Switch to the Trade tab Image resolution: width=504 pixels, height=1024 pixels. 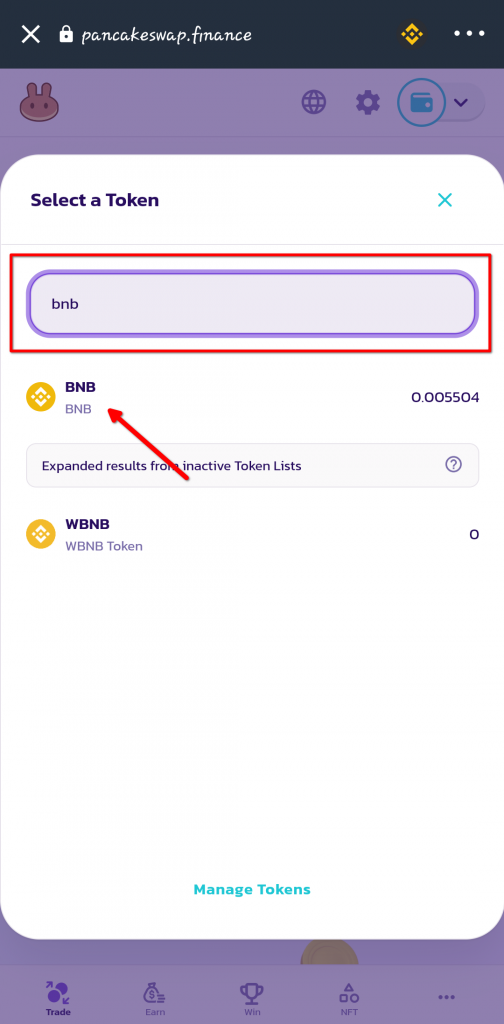[x=58, y=999]
